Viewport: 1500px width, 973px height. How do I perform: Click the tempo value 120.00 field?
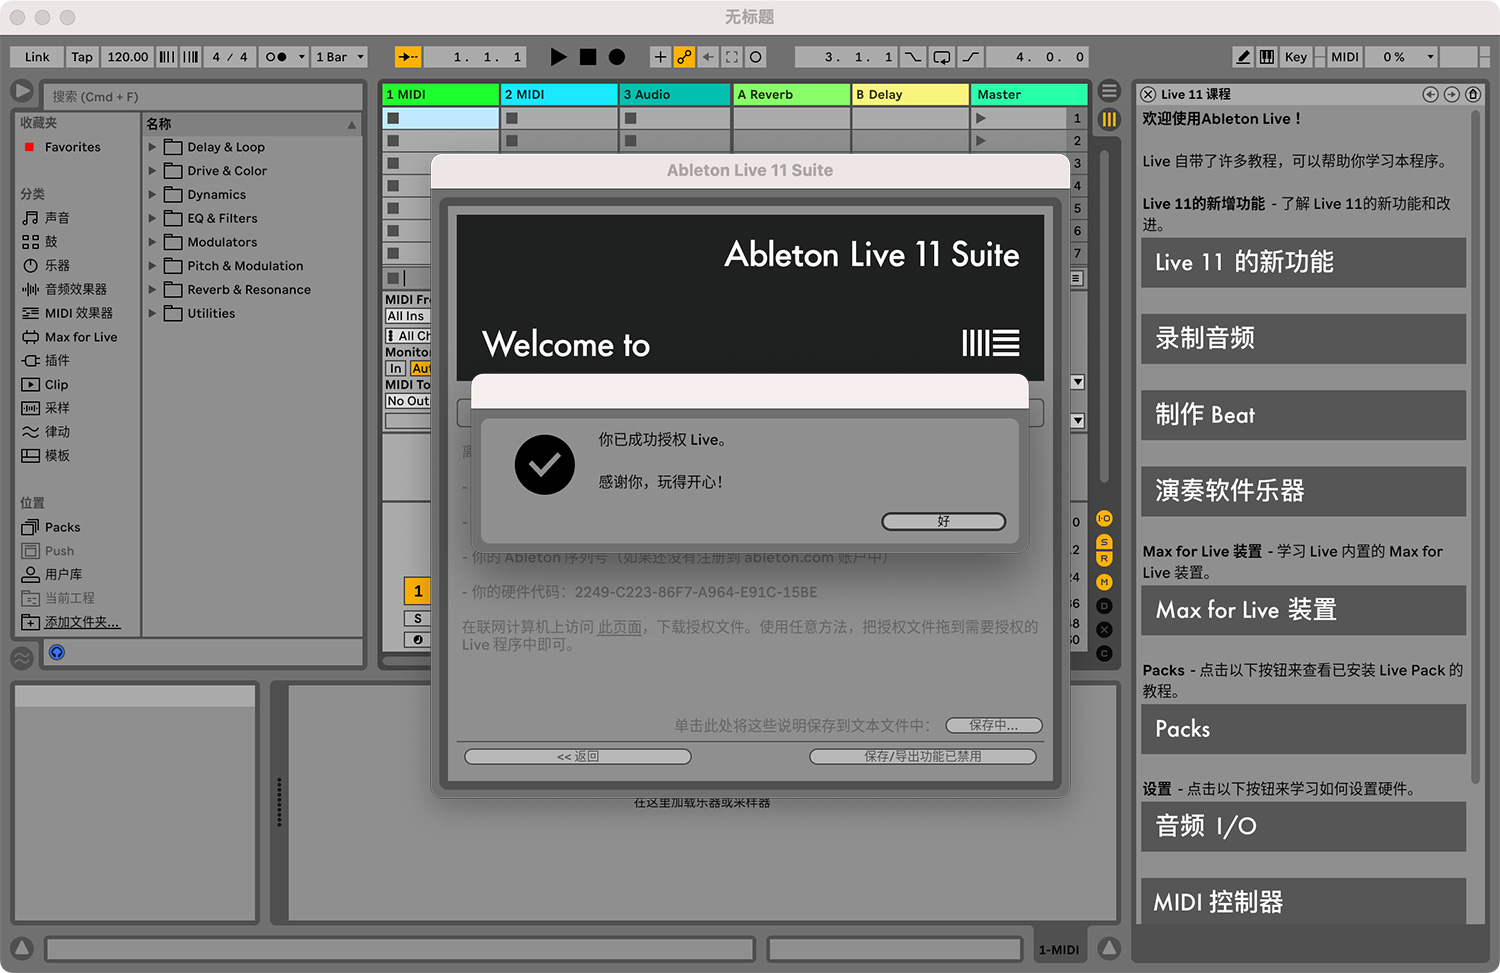pyautogui.click(x=127, y=57)
